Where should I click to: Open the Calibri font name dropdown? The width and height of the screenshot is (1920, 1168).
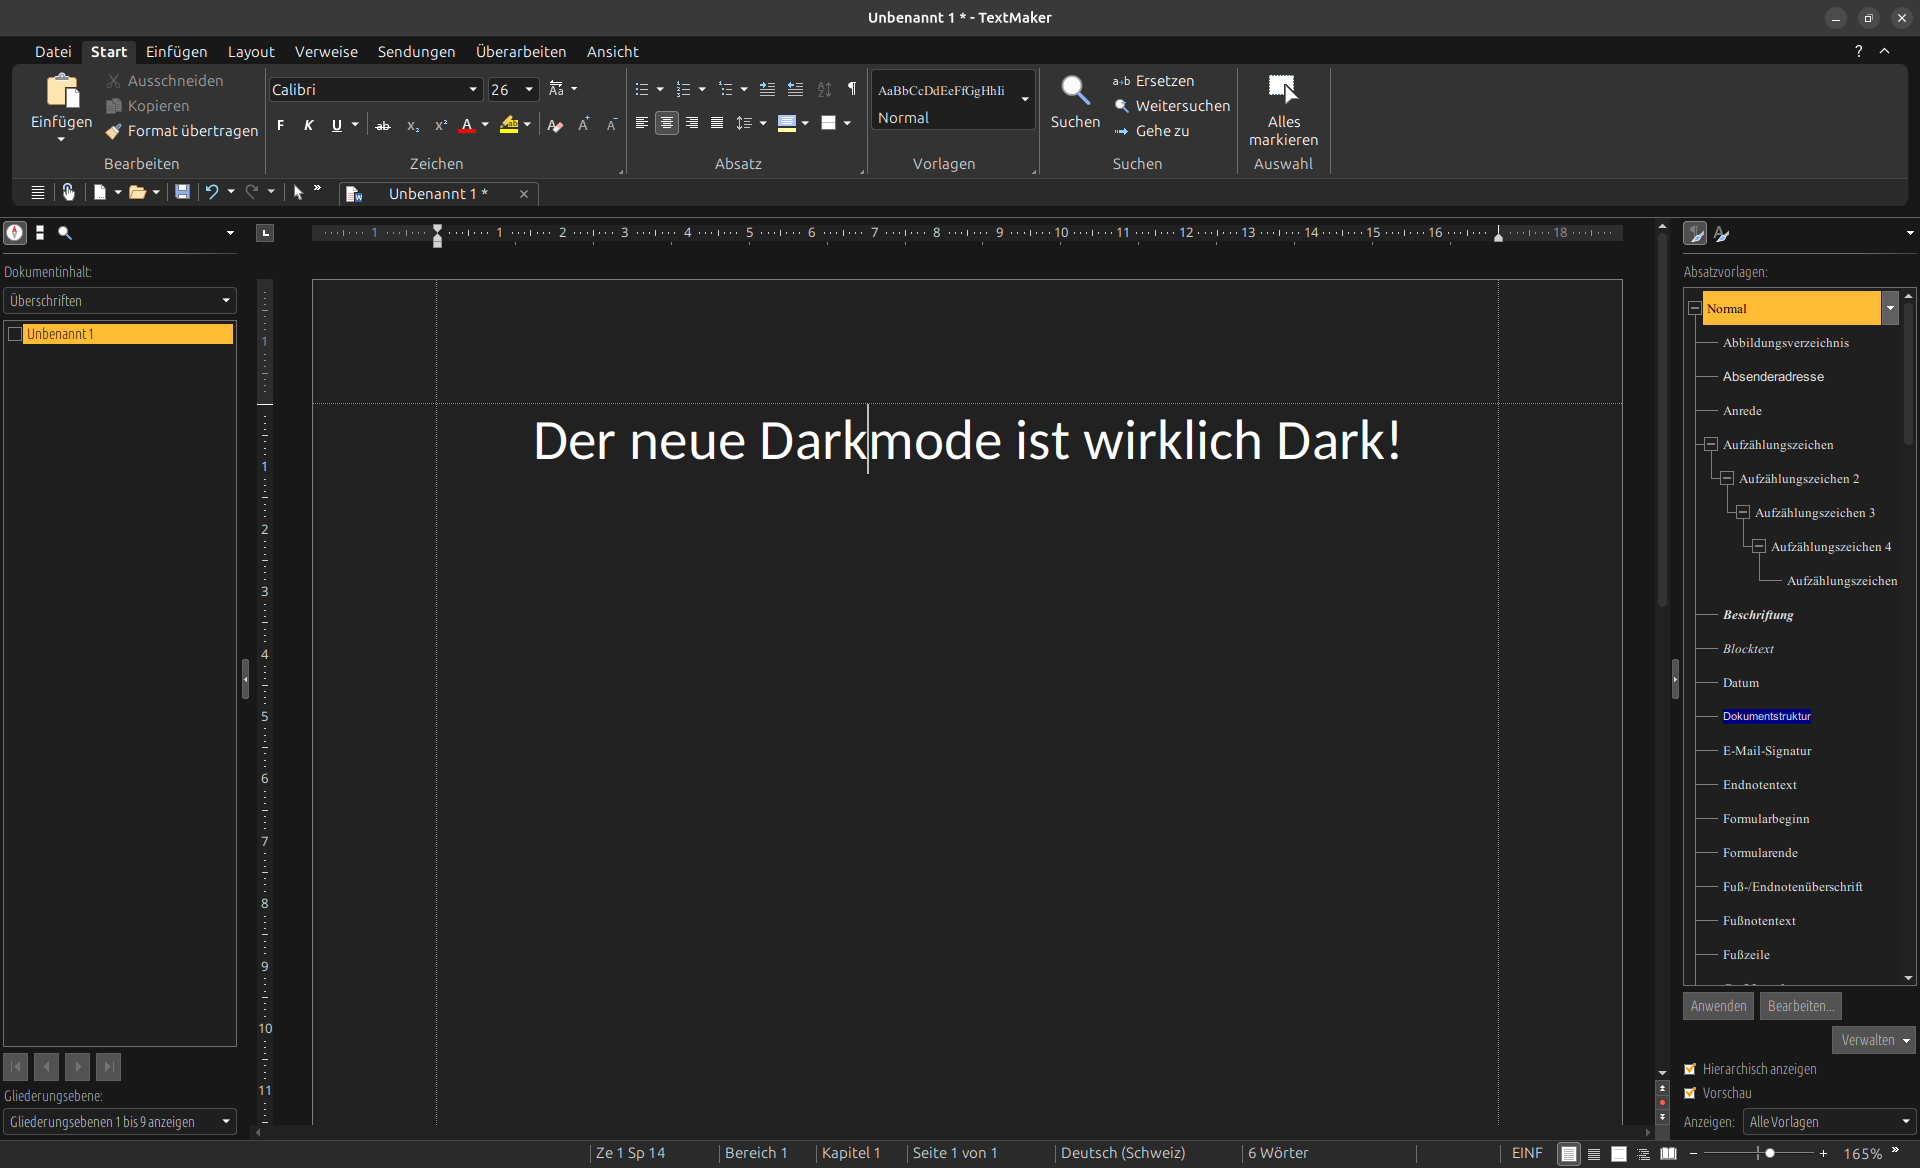tap(473, 90)
